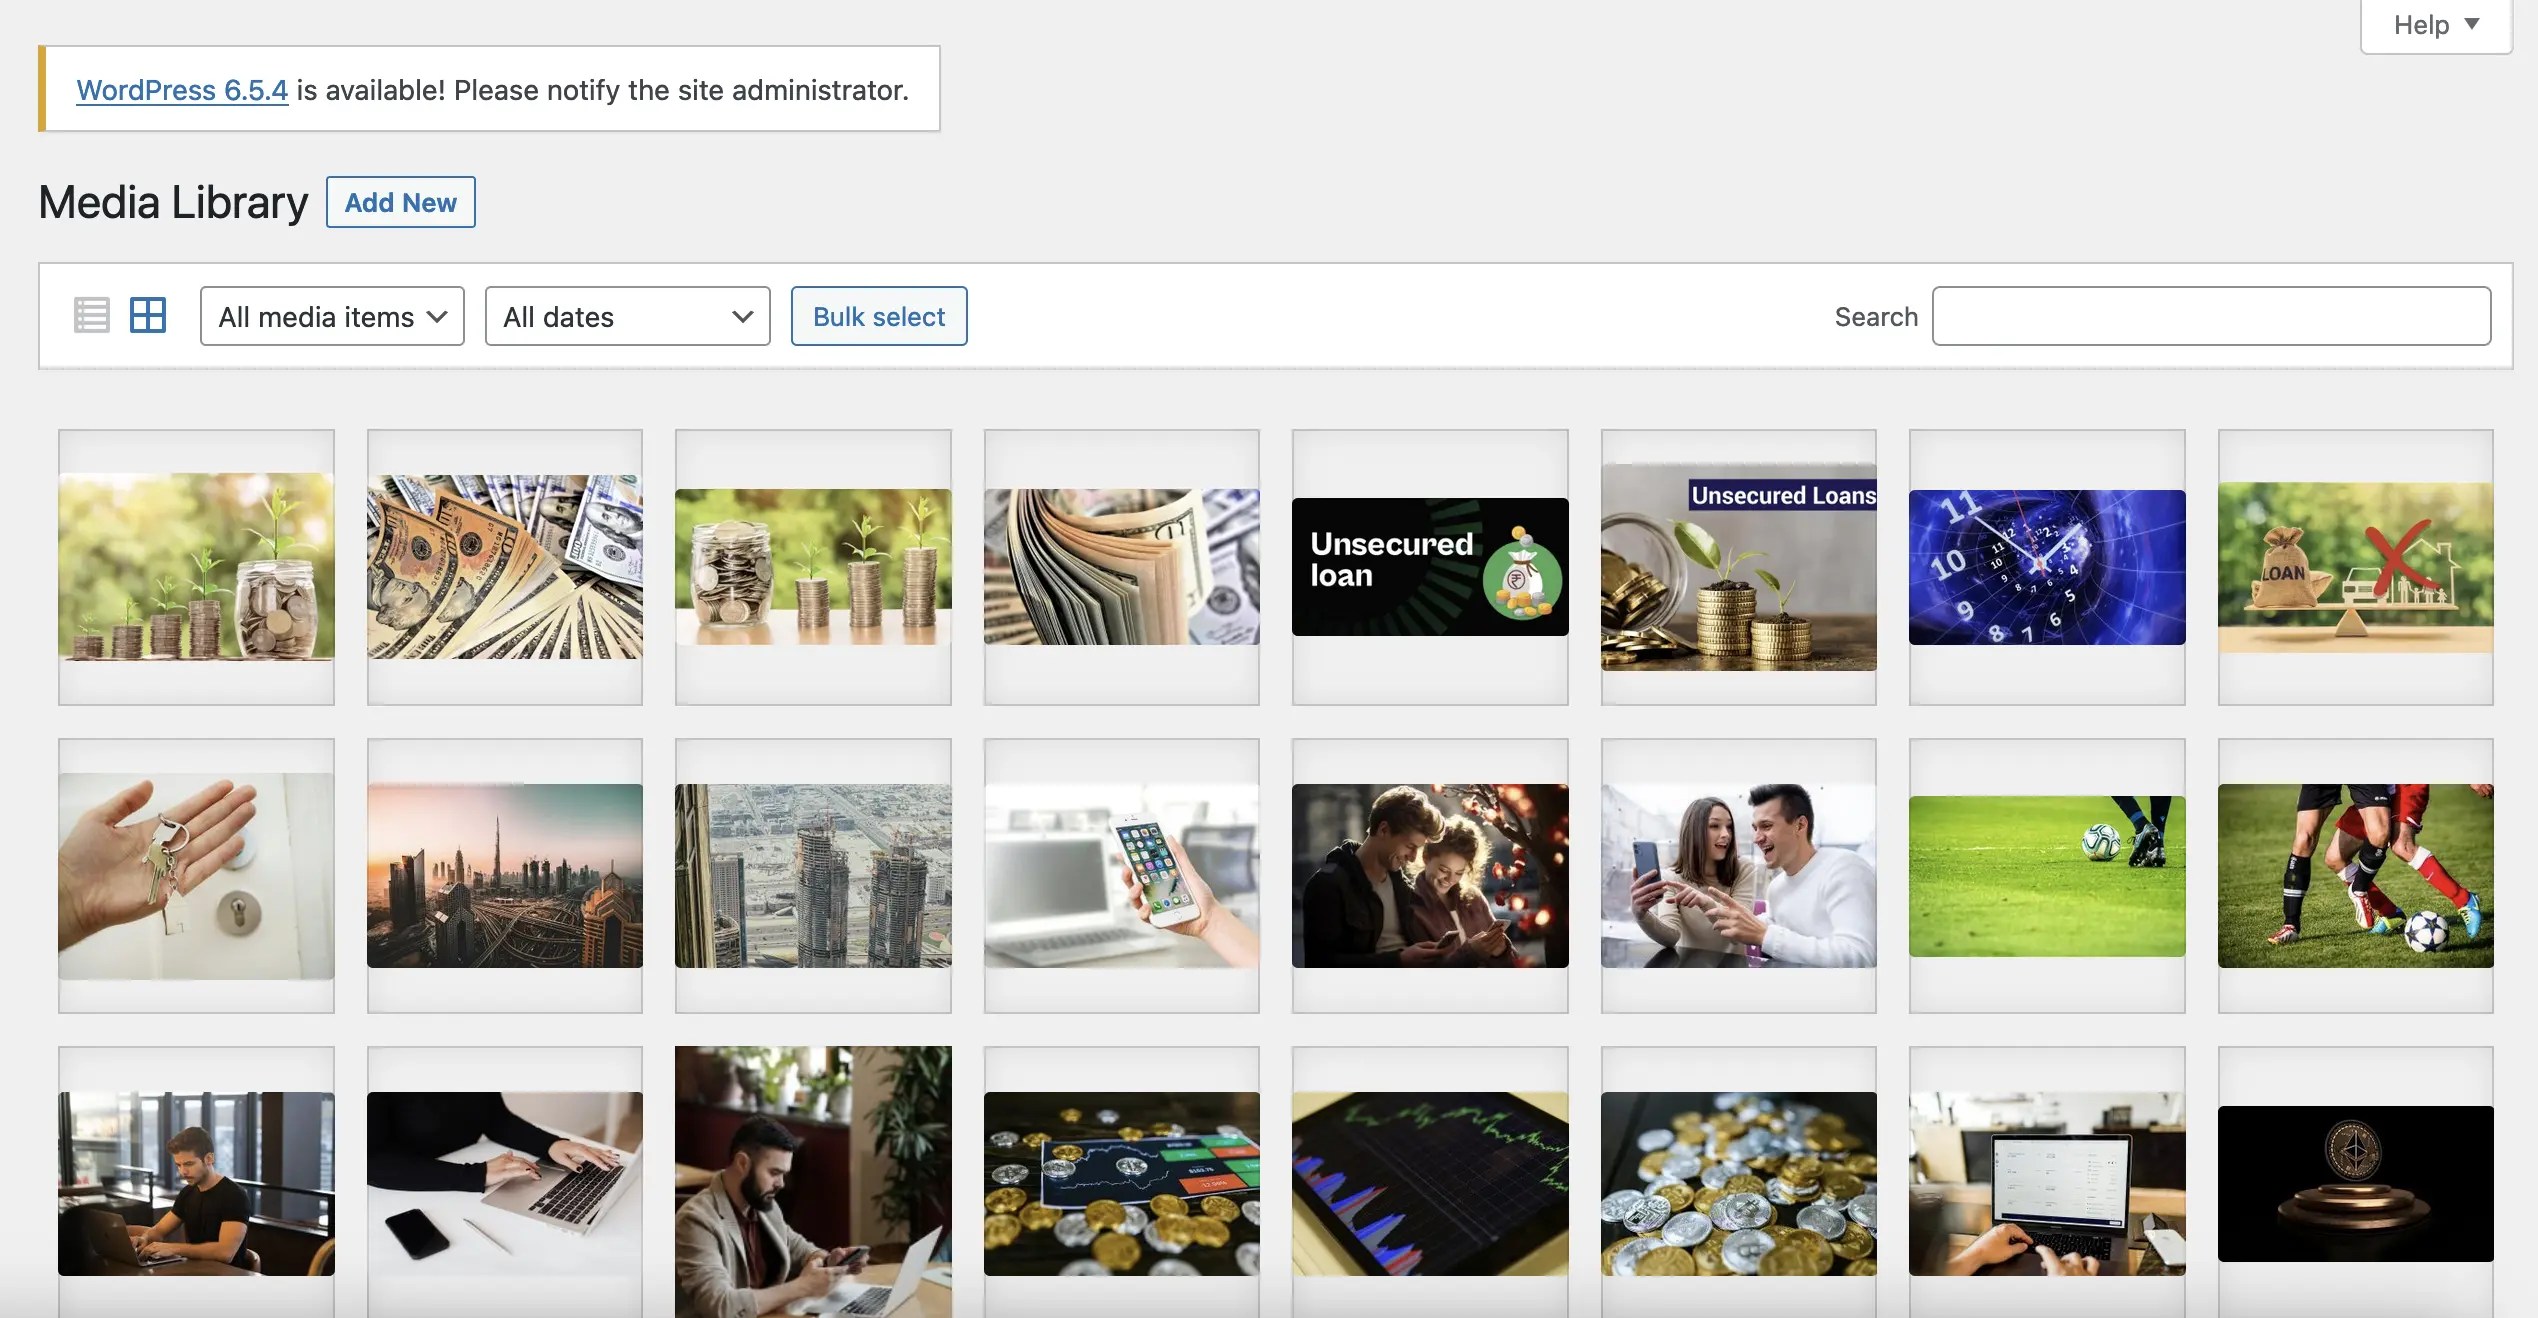Open the soccer ball on grass photo
2538x1318 pixels.
pos(2046,875)
